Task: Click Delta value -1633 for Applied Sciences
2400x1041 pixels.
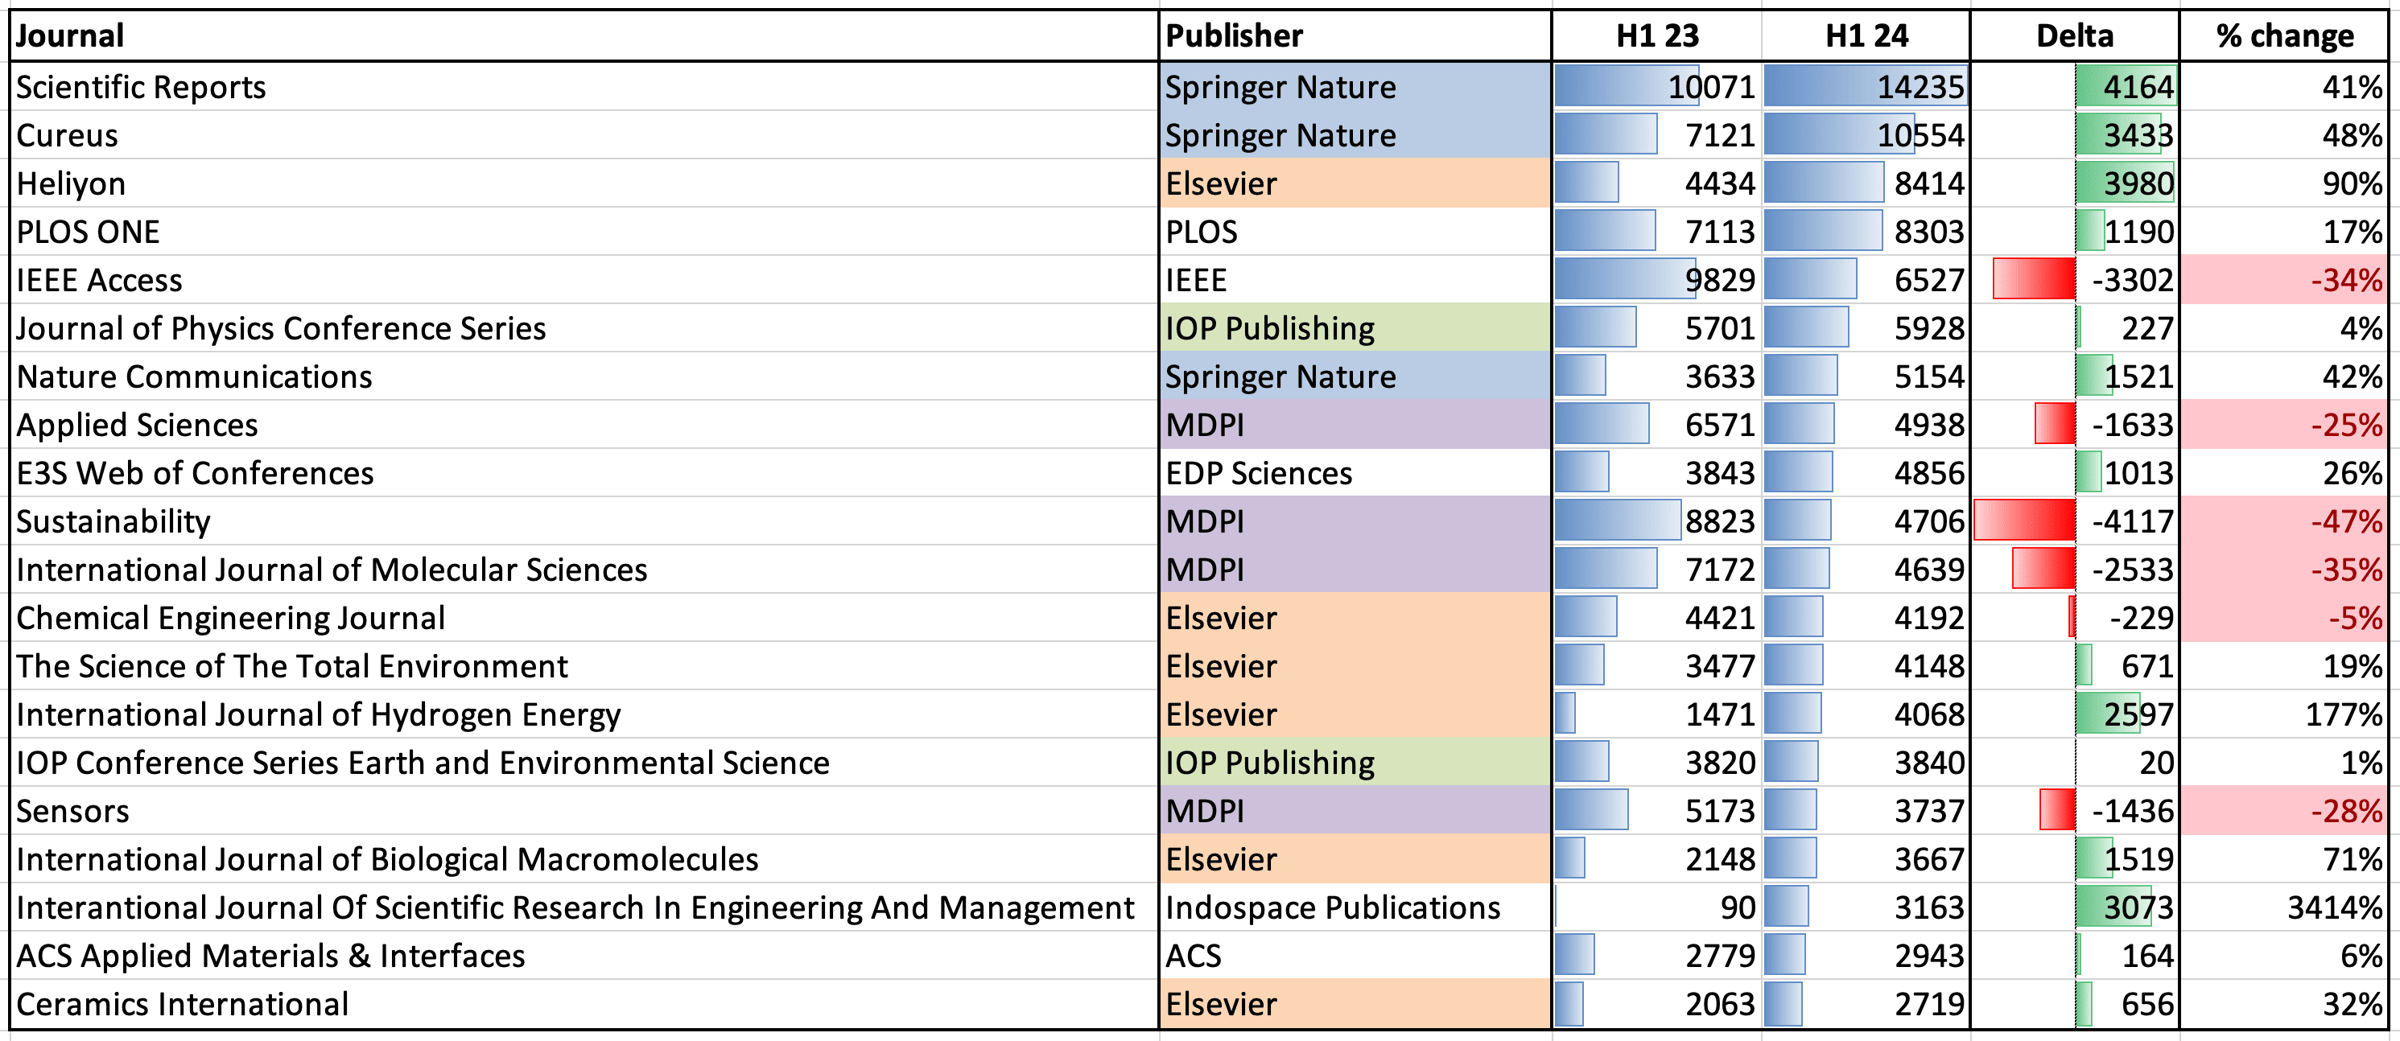Action: point(2075,425)
